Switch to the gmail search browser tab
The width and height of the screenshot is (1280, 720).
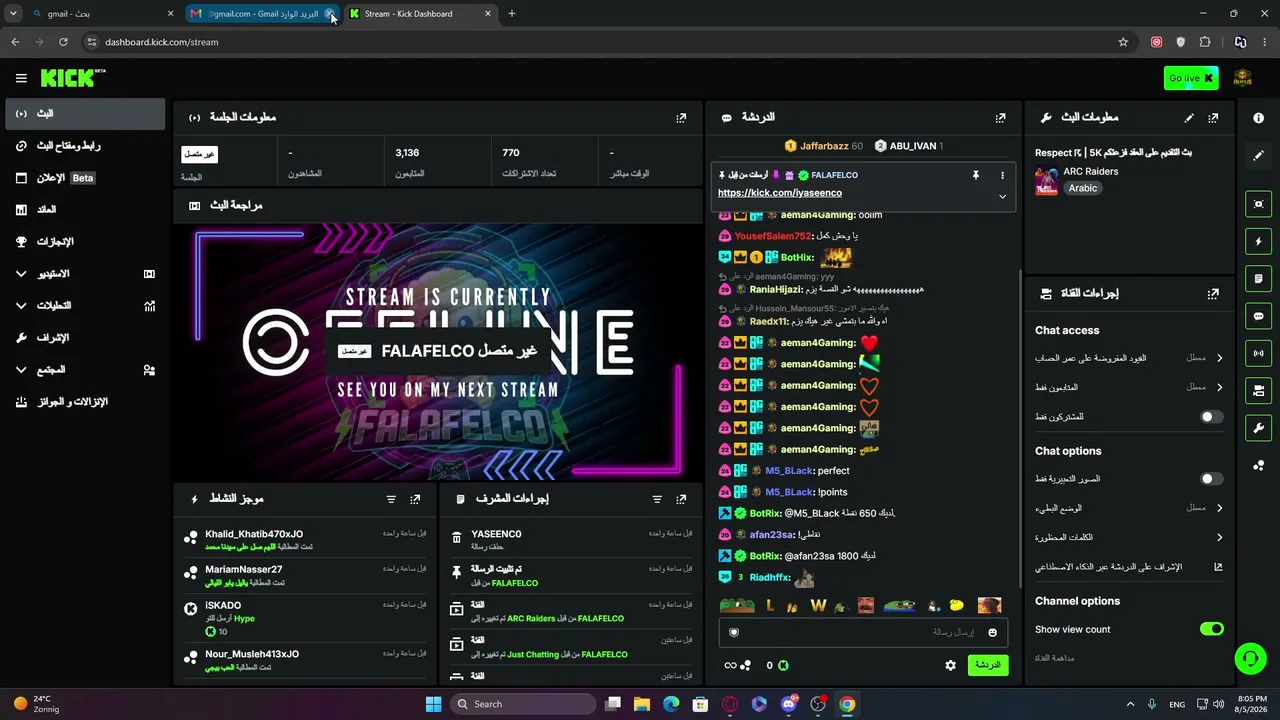click(x=100, y=14)
